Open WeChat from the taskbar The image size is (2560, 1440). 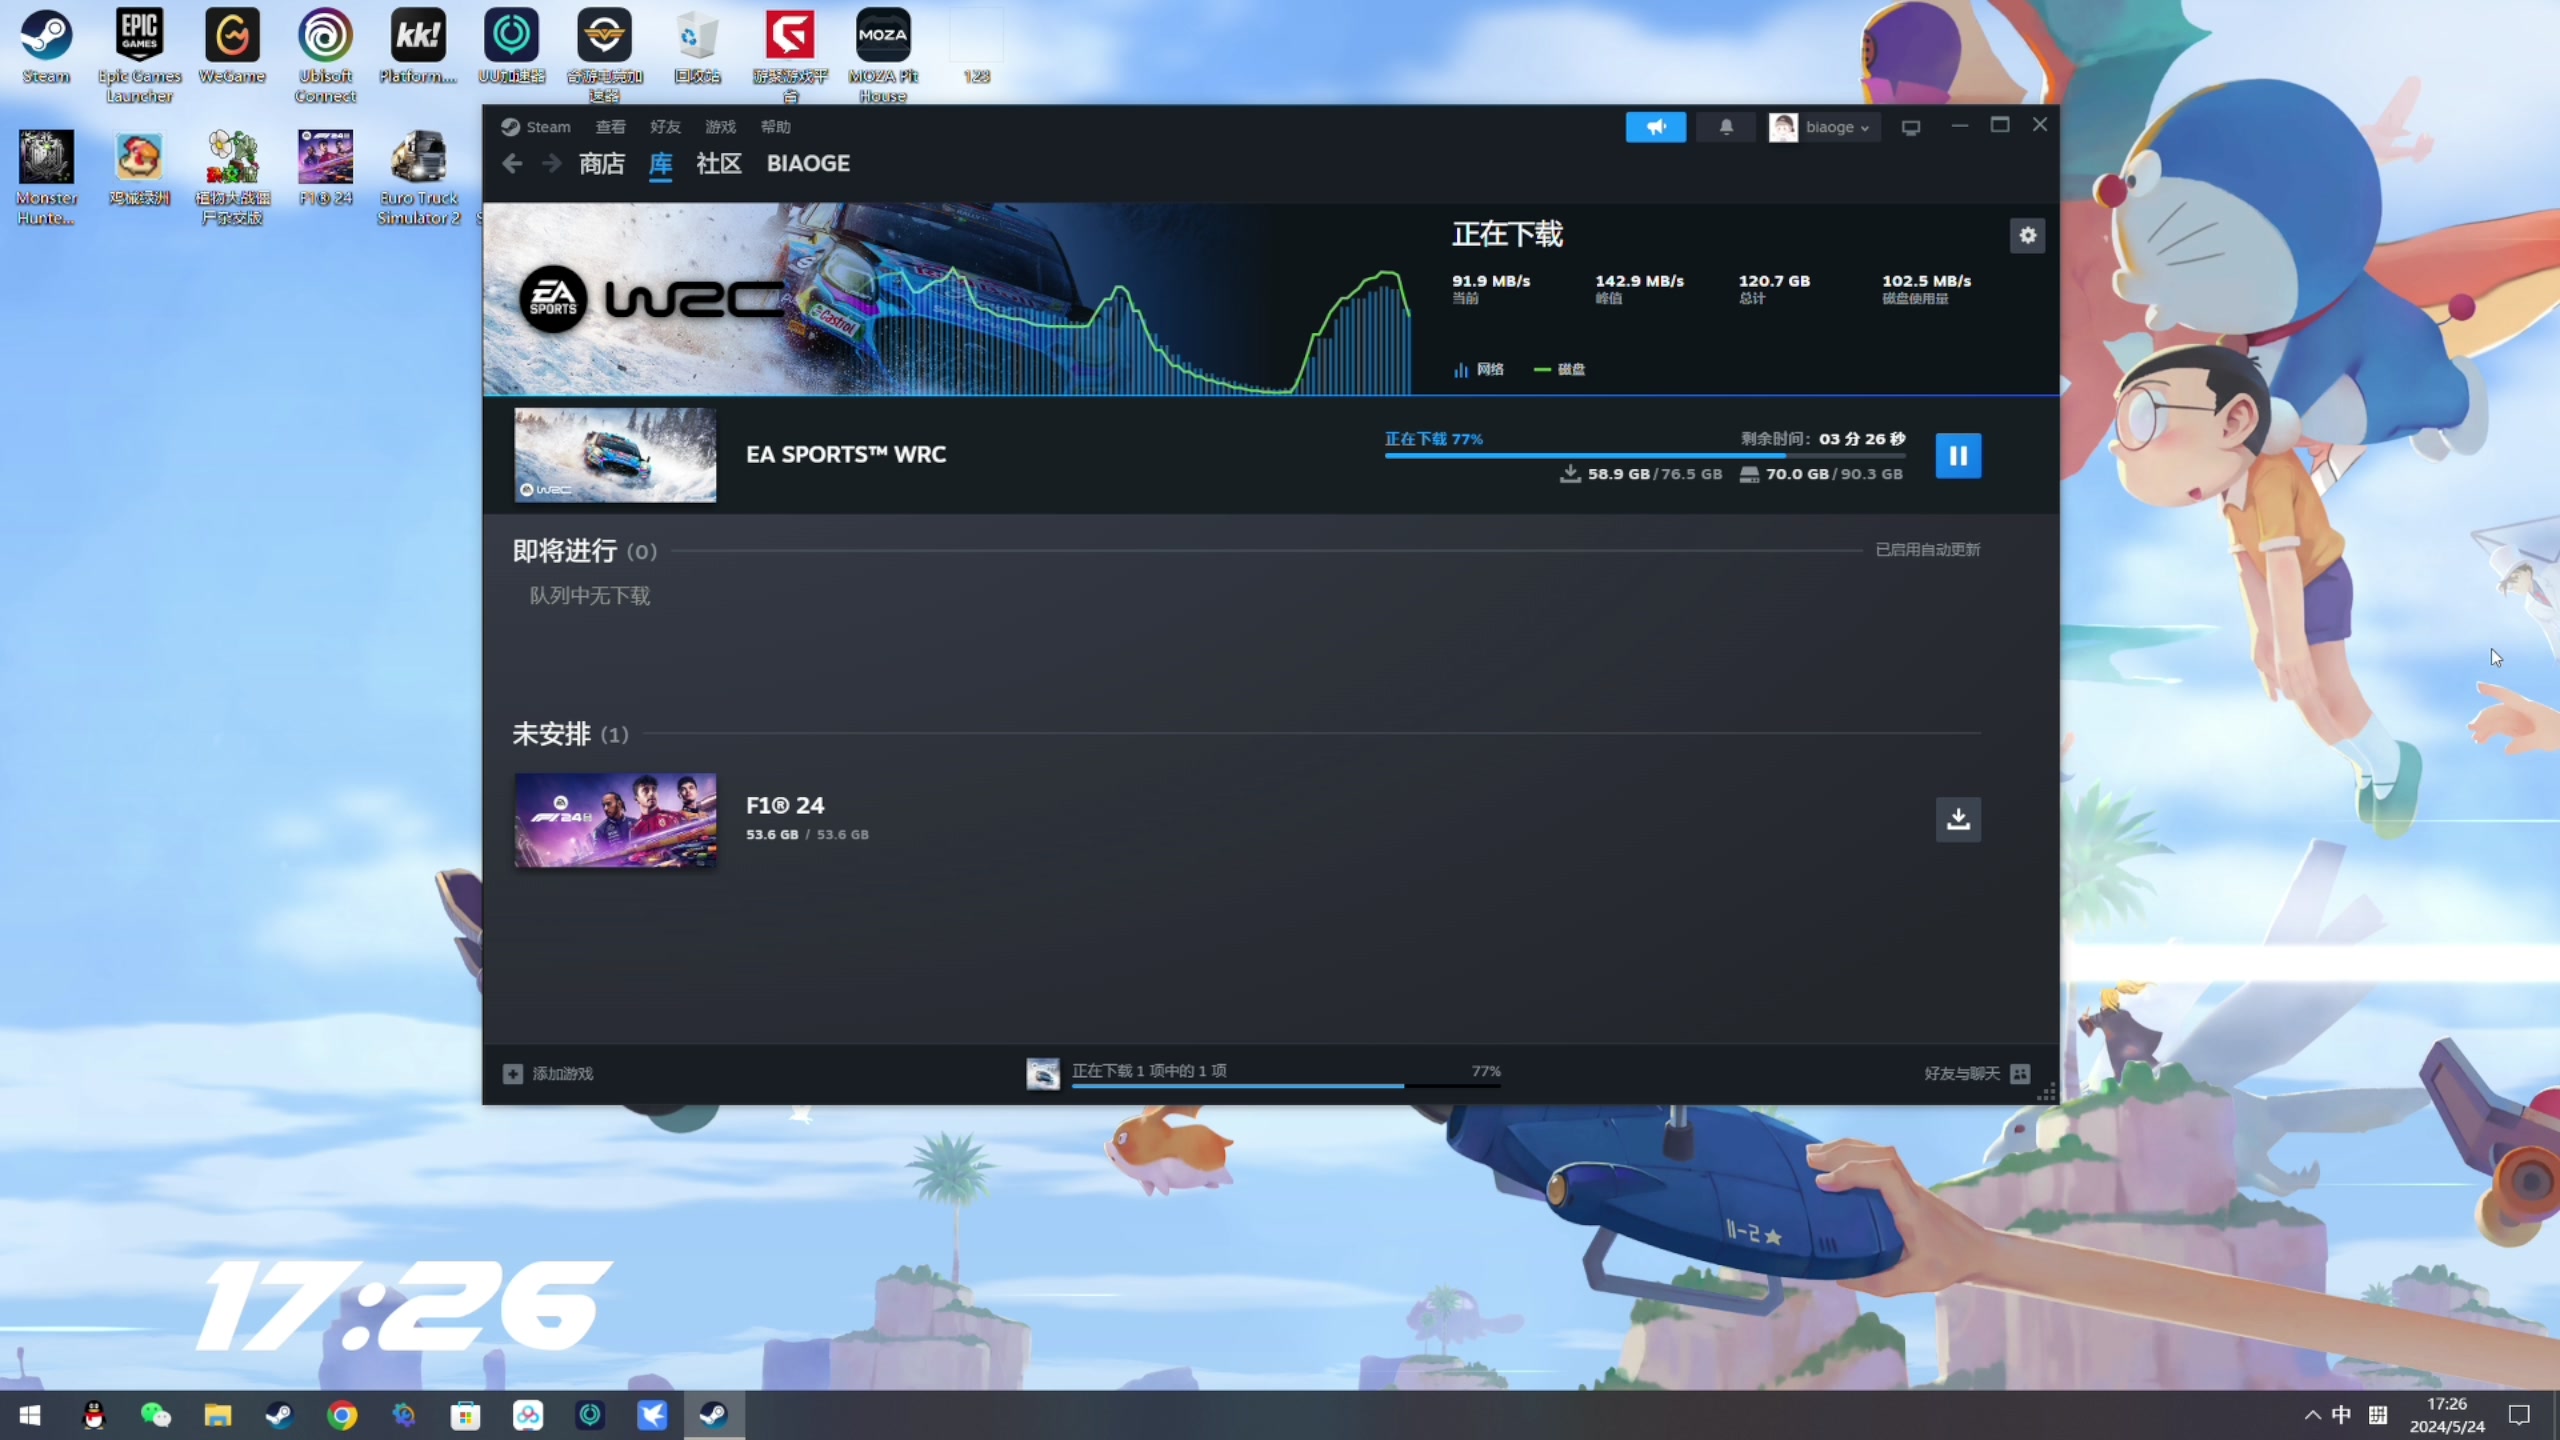tap(156, 1415)
